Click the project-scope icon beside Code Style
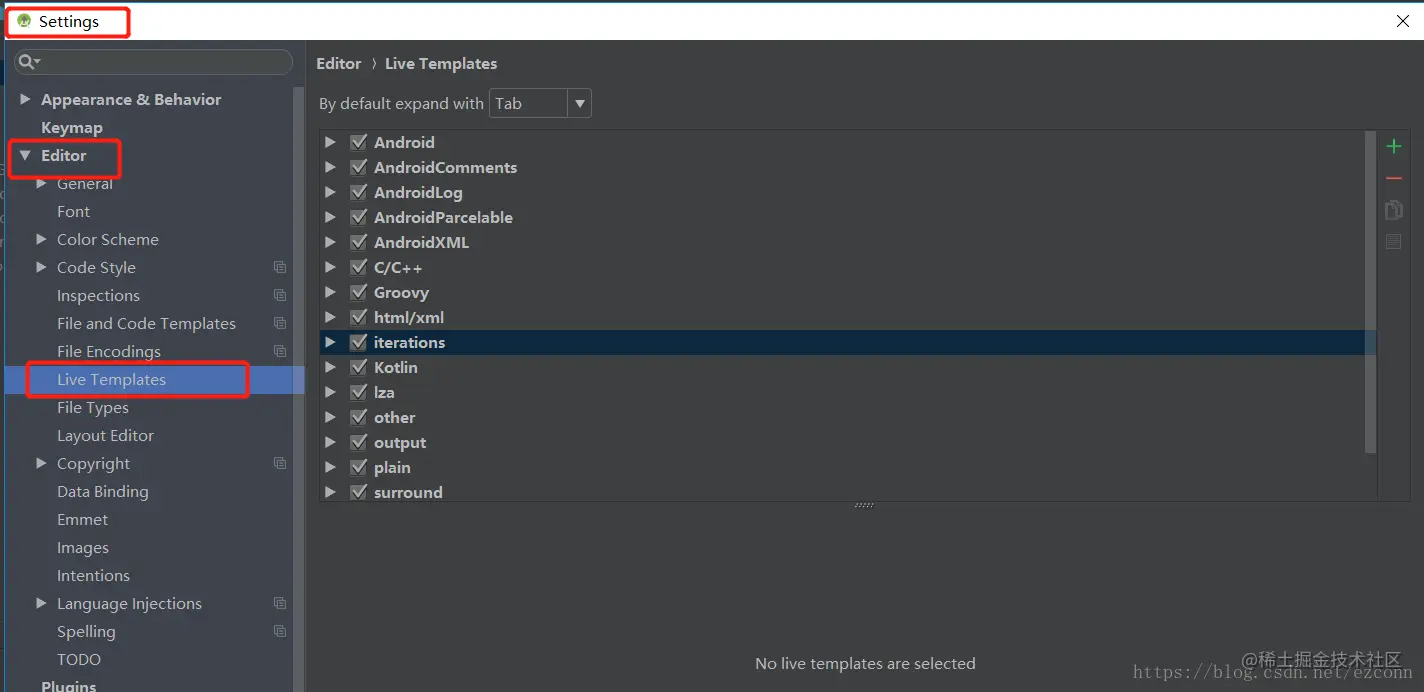 [x=280, y=268]
